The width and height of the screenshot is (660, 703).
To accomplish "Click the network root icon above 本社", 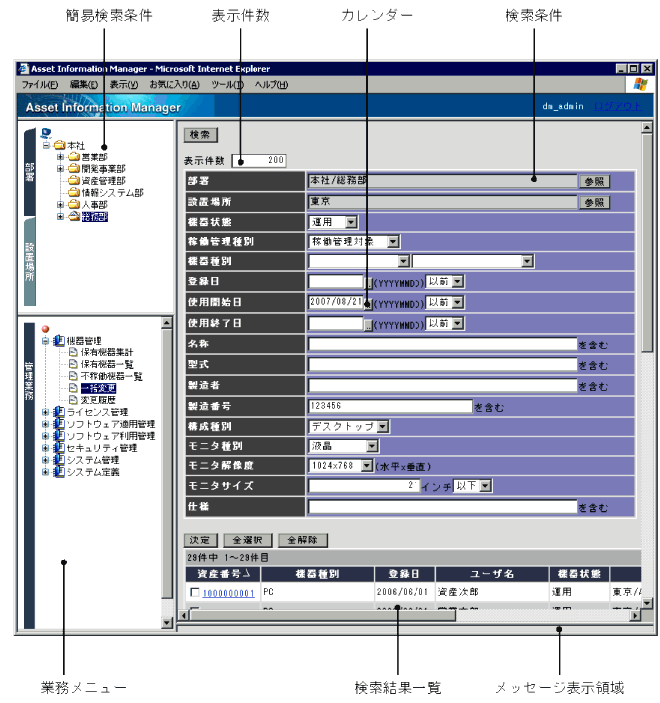I will click(x=46, y=133).
